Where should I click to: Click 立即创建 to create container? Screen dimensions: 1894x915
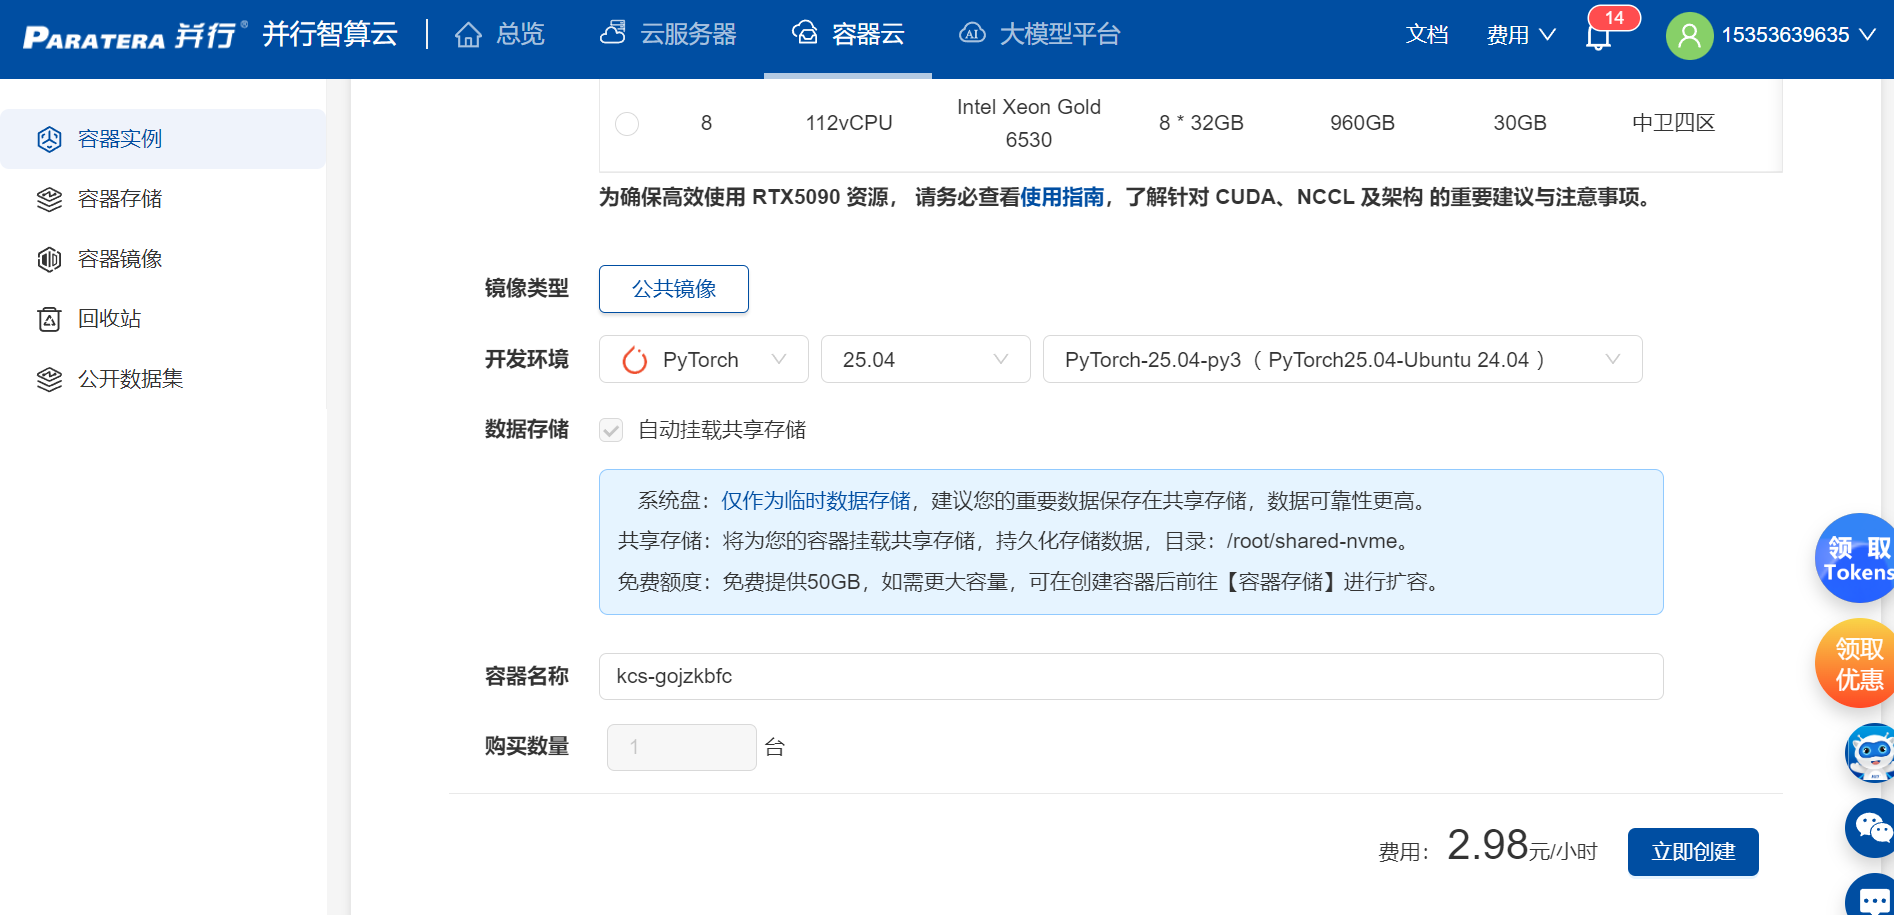(1693, 852)
